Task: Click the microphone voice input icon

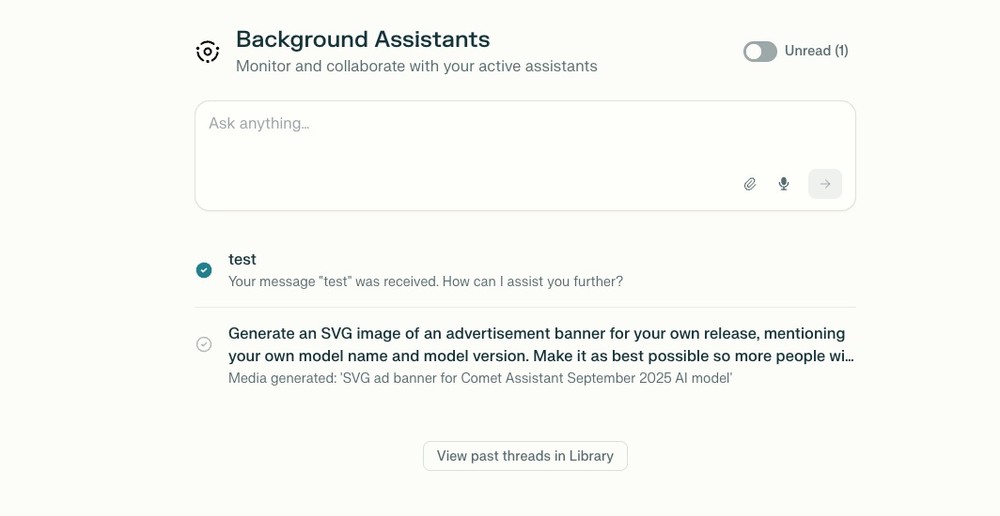Action: click(x=784, y=184)
